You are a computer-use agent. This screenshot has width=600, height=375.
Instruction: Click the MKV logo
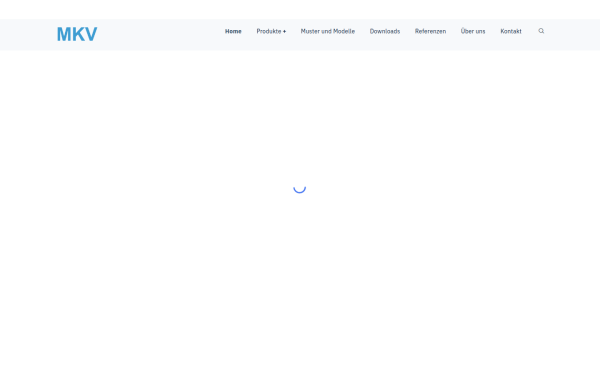click(77, 34)
